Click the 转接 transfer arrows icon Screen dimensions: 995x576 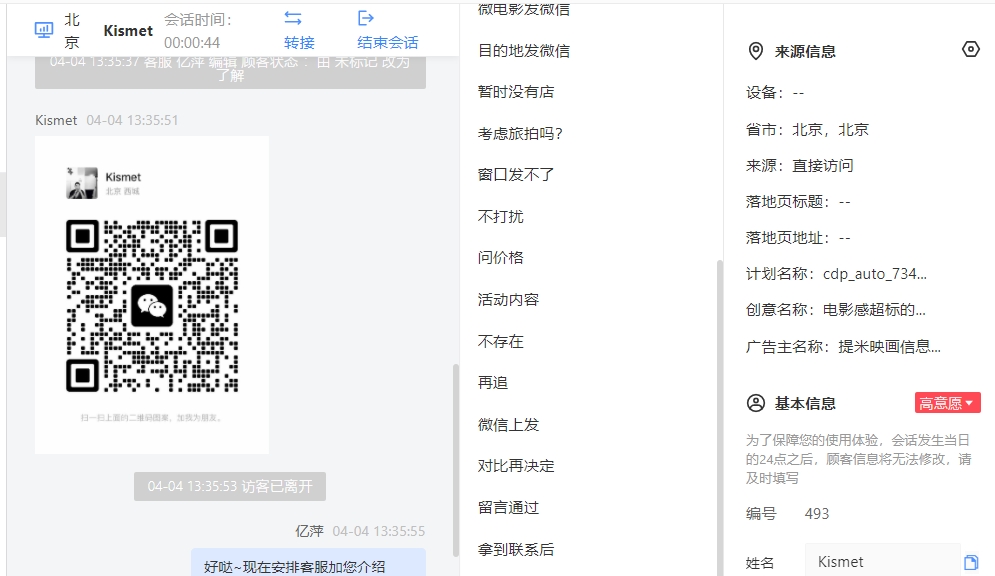pos(293,18)
